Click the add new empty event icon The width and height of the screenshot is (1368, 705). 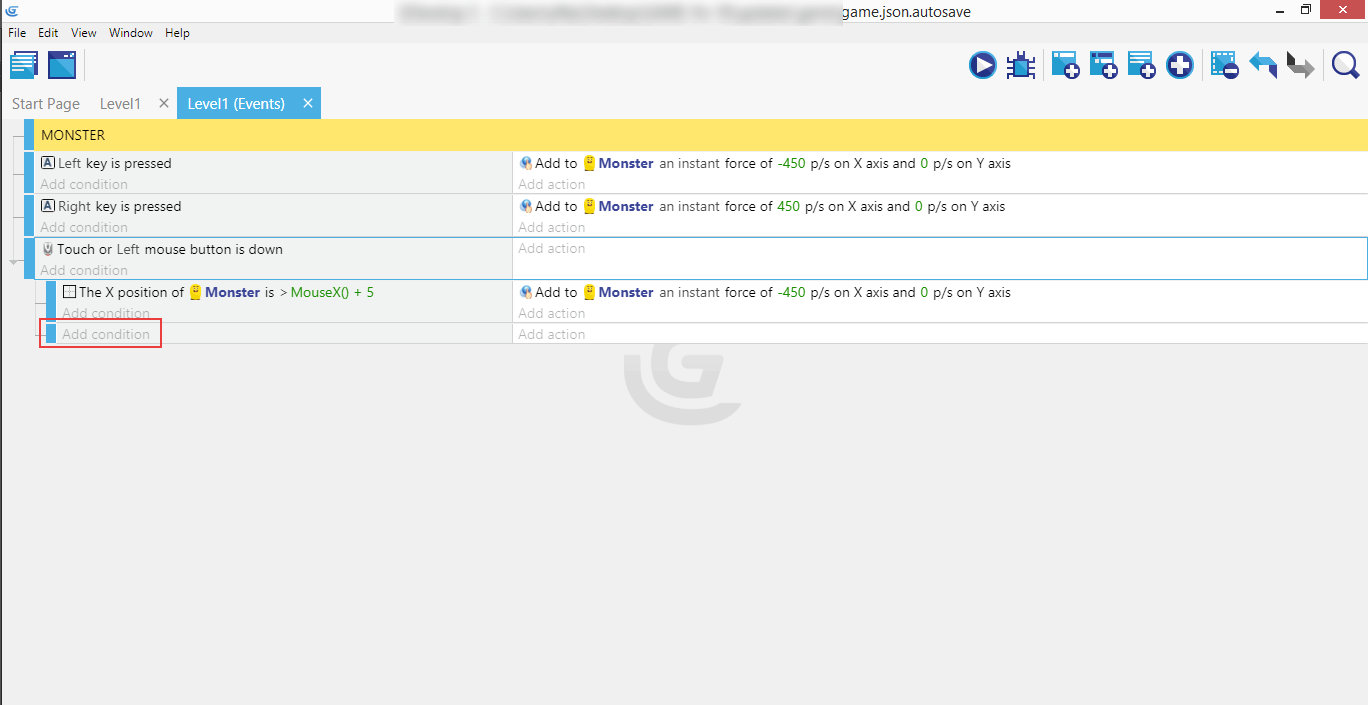click(1065, 66)
